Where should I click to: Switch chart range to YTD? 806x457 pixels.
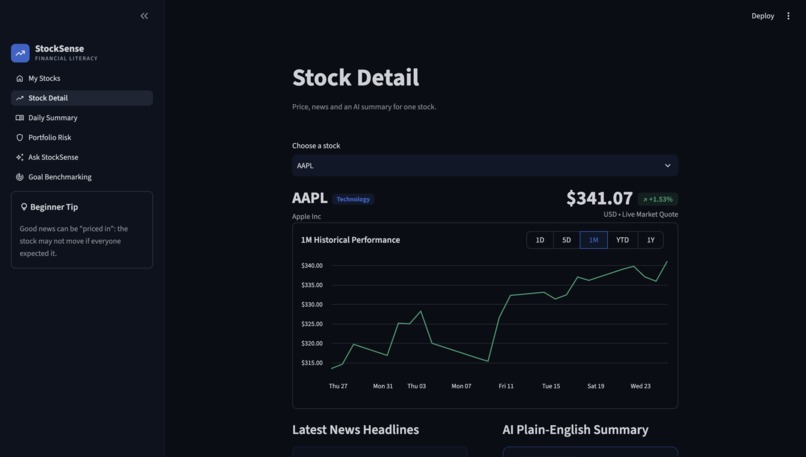(622, 240)
